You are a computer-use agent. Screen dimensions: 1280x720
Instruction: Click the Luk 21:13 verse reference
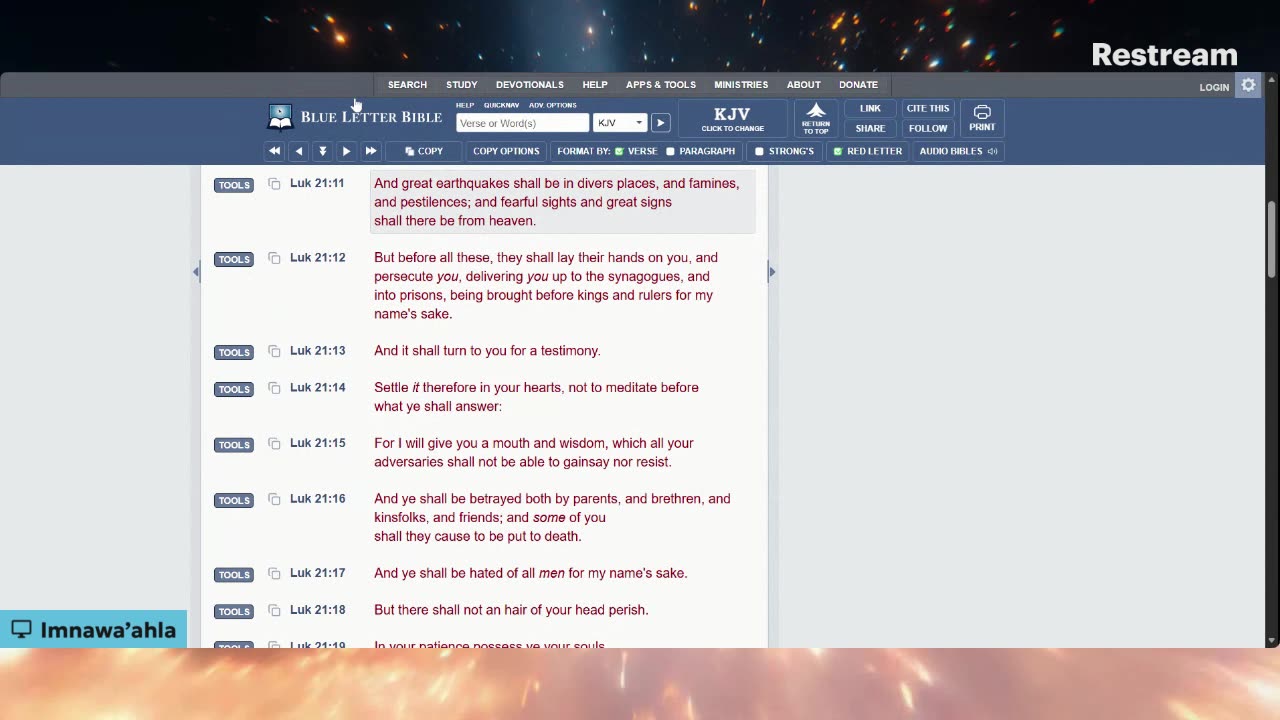click(317, 351)
